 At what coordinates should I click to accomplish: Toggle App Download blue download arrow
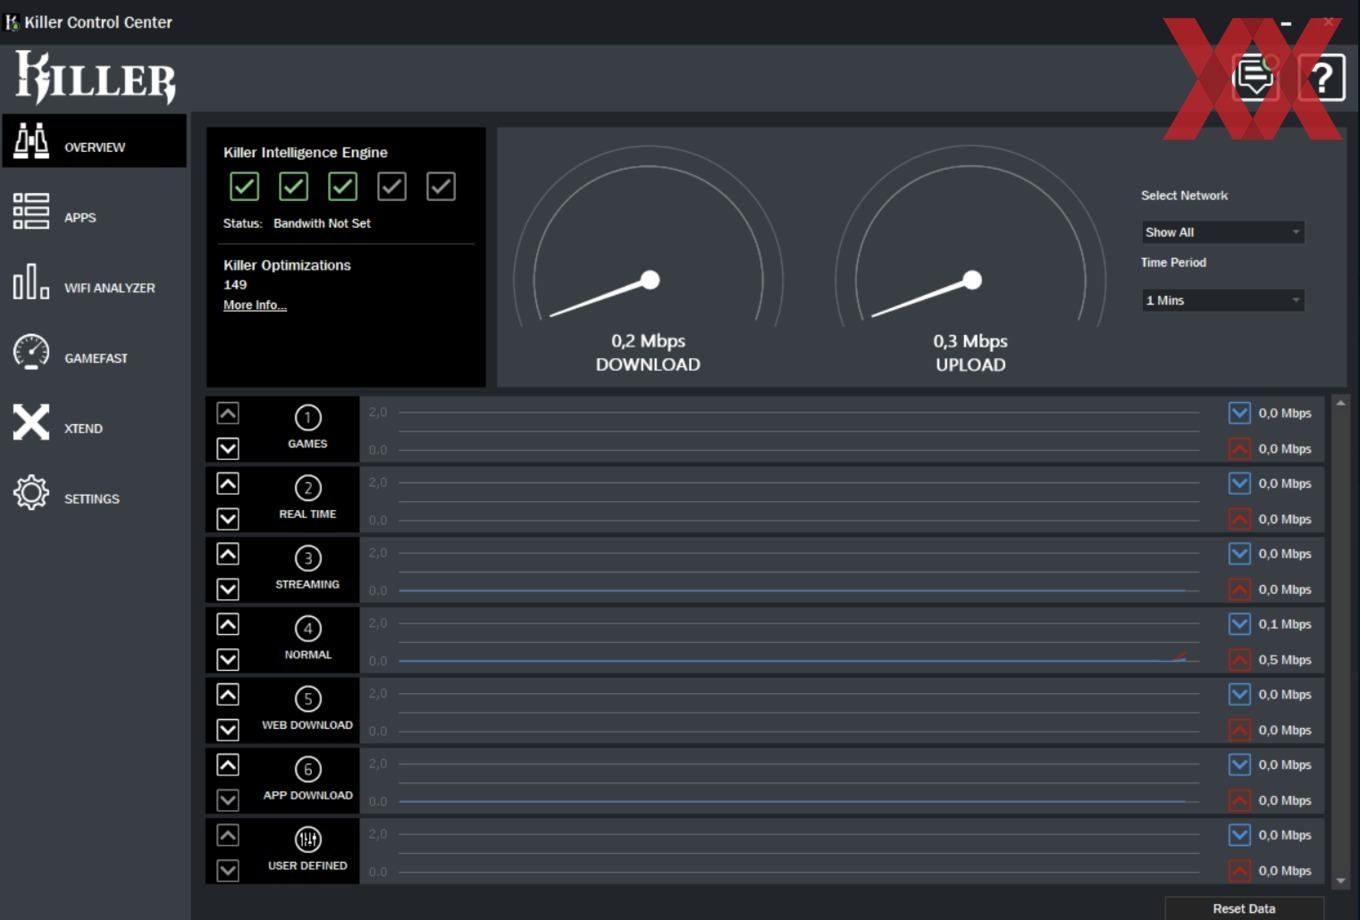tap(1239, 765)
